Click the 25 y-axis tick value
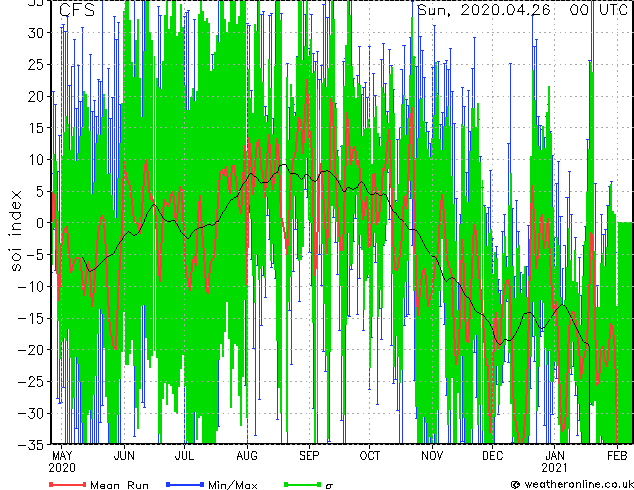 36,64
